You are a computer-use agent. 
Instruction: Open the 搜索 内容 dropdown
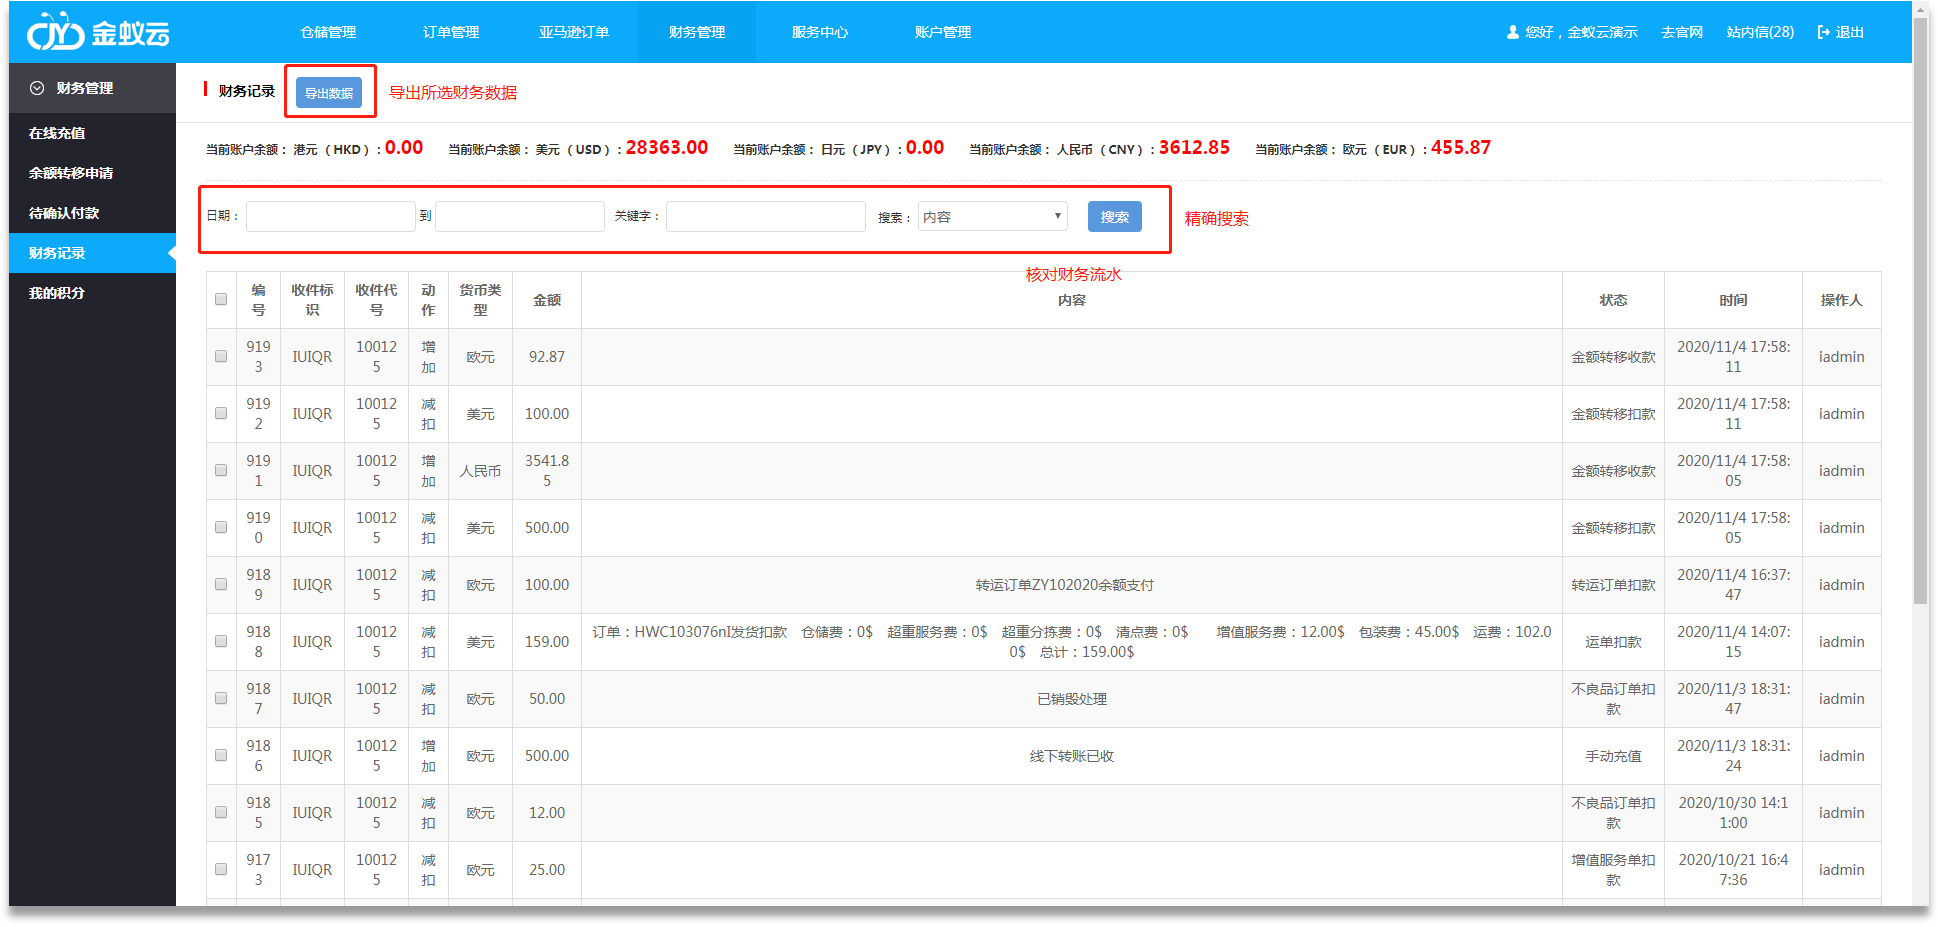click(992, 217)
